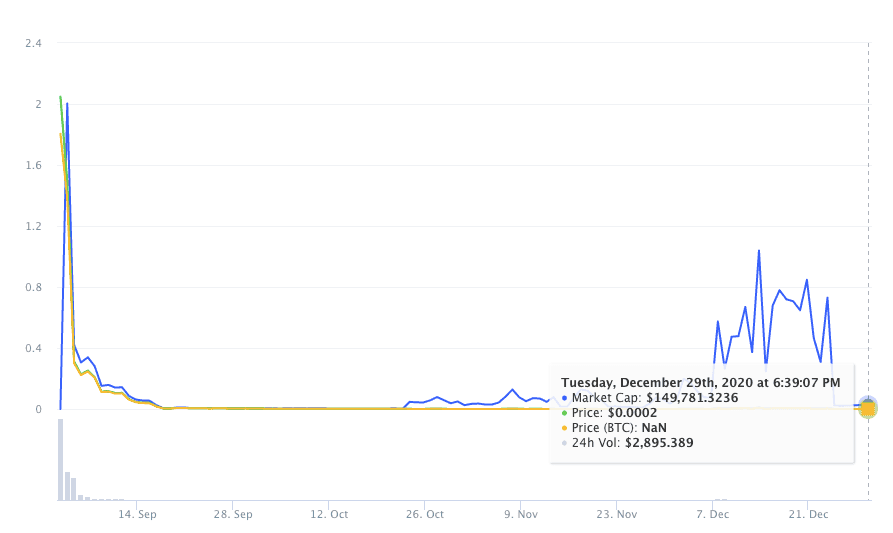
Task: Select the 7. Dec x-axis date label
Action: (x=714, y=514)
